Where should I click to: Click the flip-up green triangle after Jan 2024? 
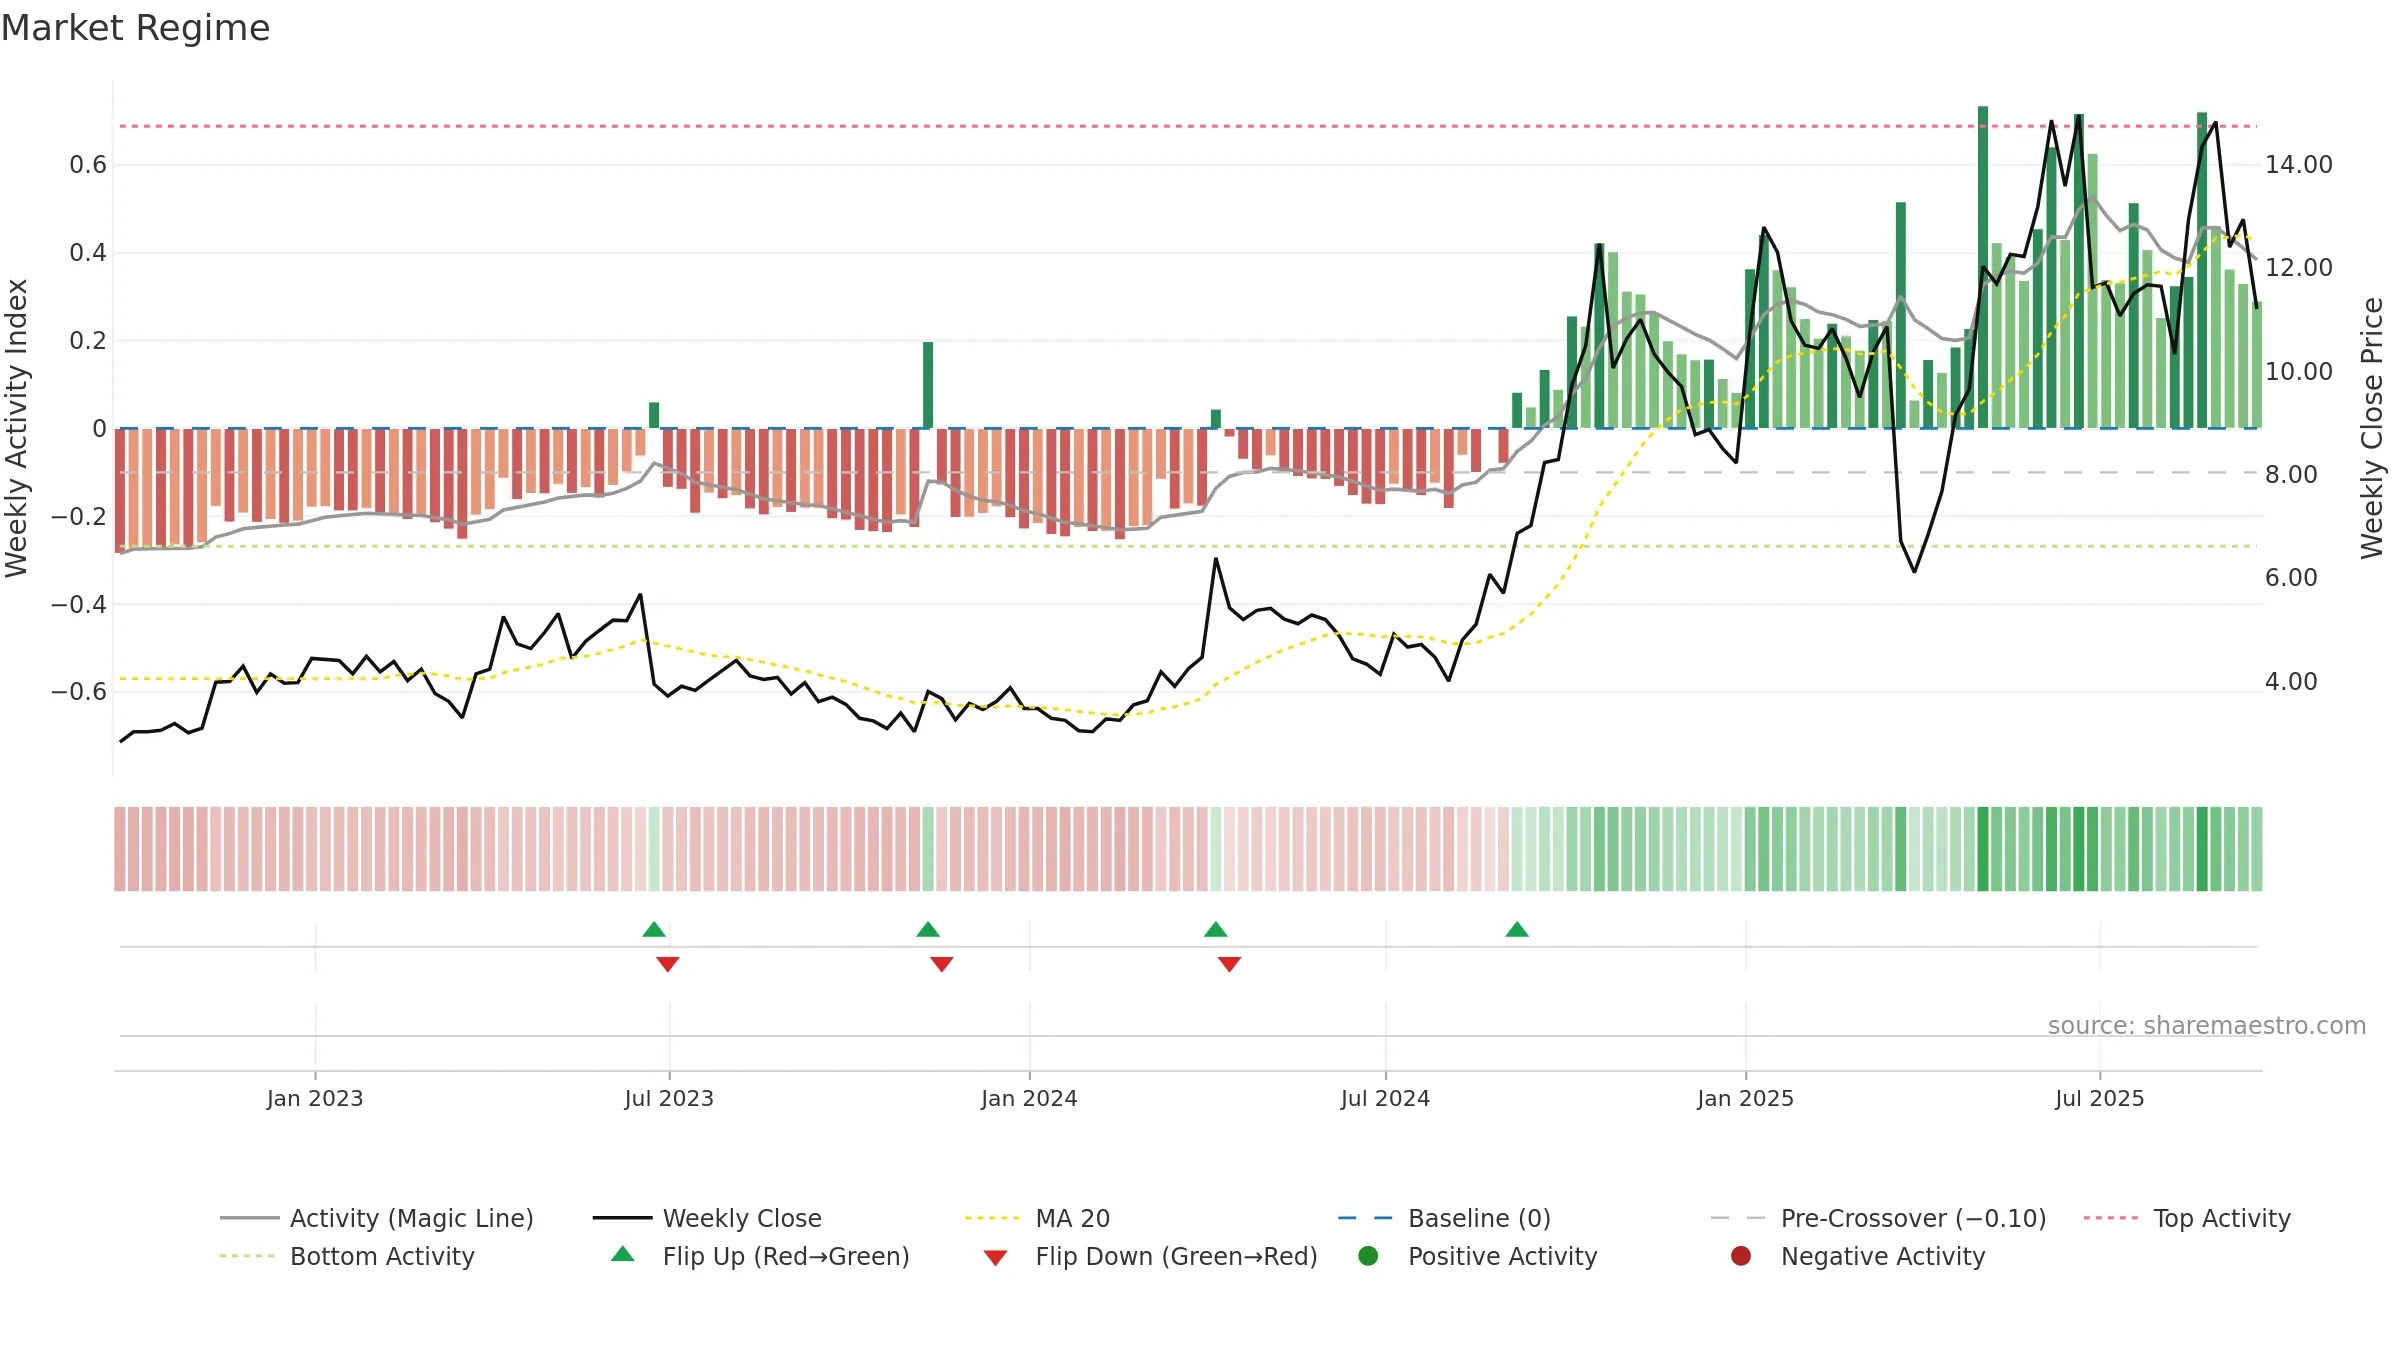pyautogui.click(x=1216, y=930)
